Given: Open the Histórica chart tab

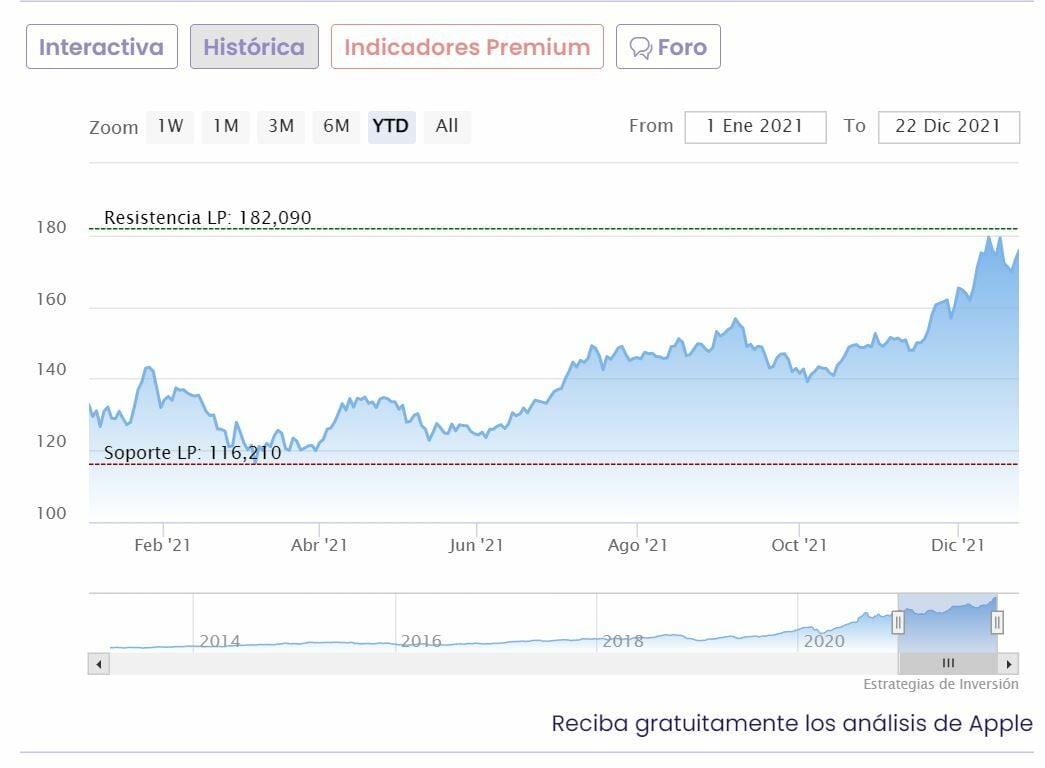Looking at the screenshot, I should pyautogui.click(x=254, y=47).
